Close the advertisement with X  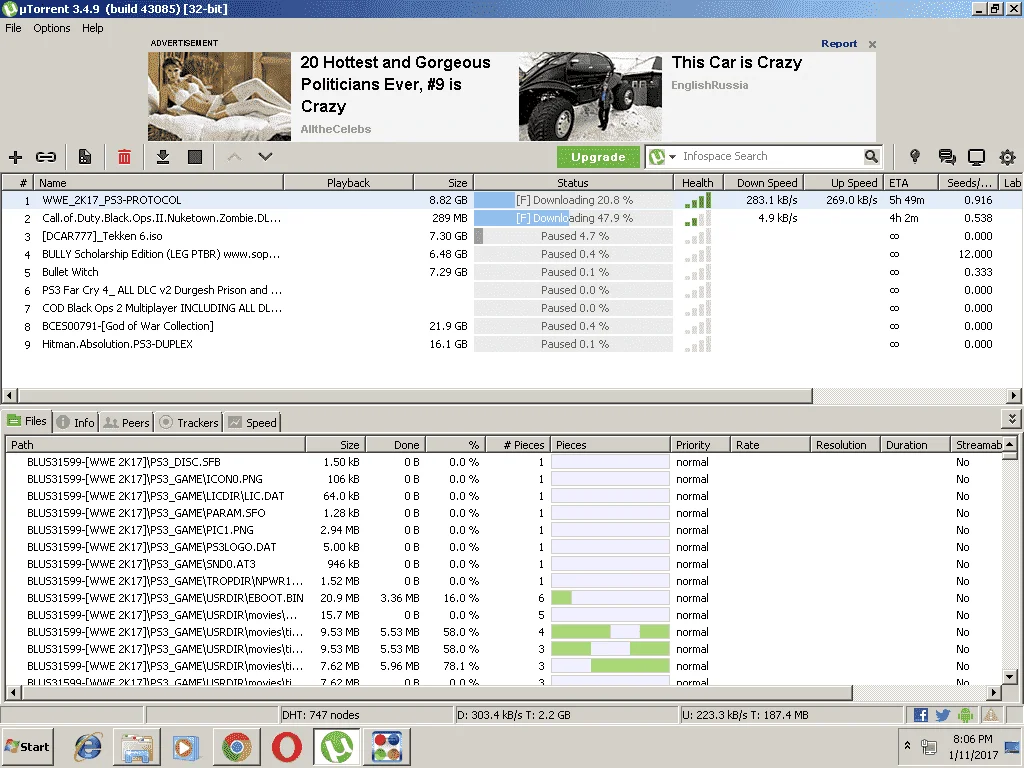tap(872, 44)
